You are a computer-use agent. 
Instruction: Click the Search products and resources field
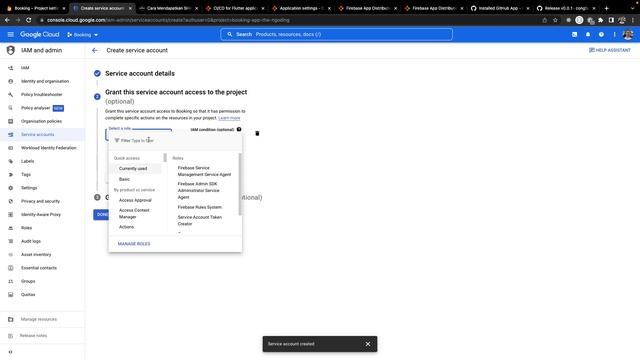click(336, 34)
